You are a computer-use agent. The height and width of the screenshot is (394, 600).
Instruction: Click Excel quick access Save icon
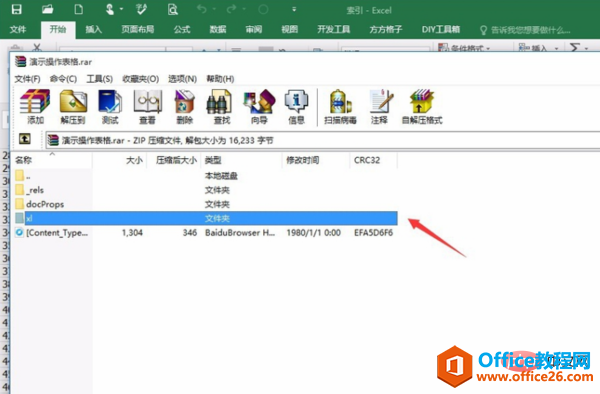pos(16,9)
